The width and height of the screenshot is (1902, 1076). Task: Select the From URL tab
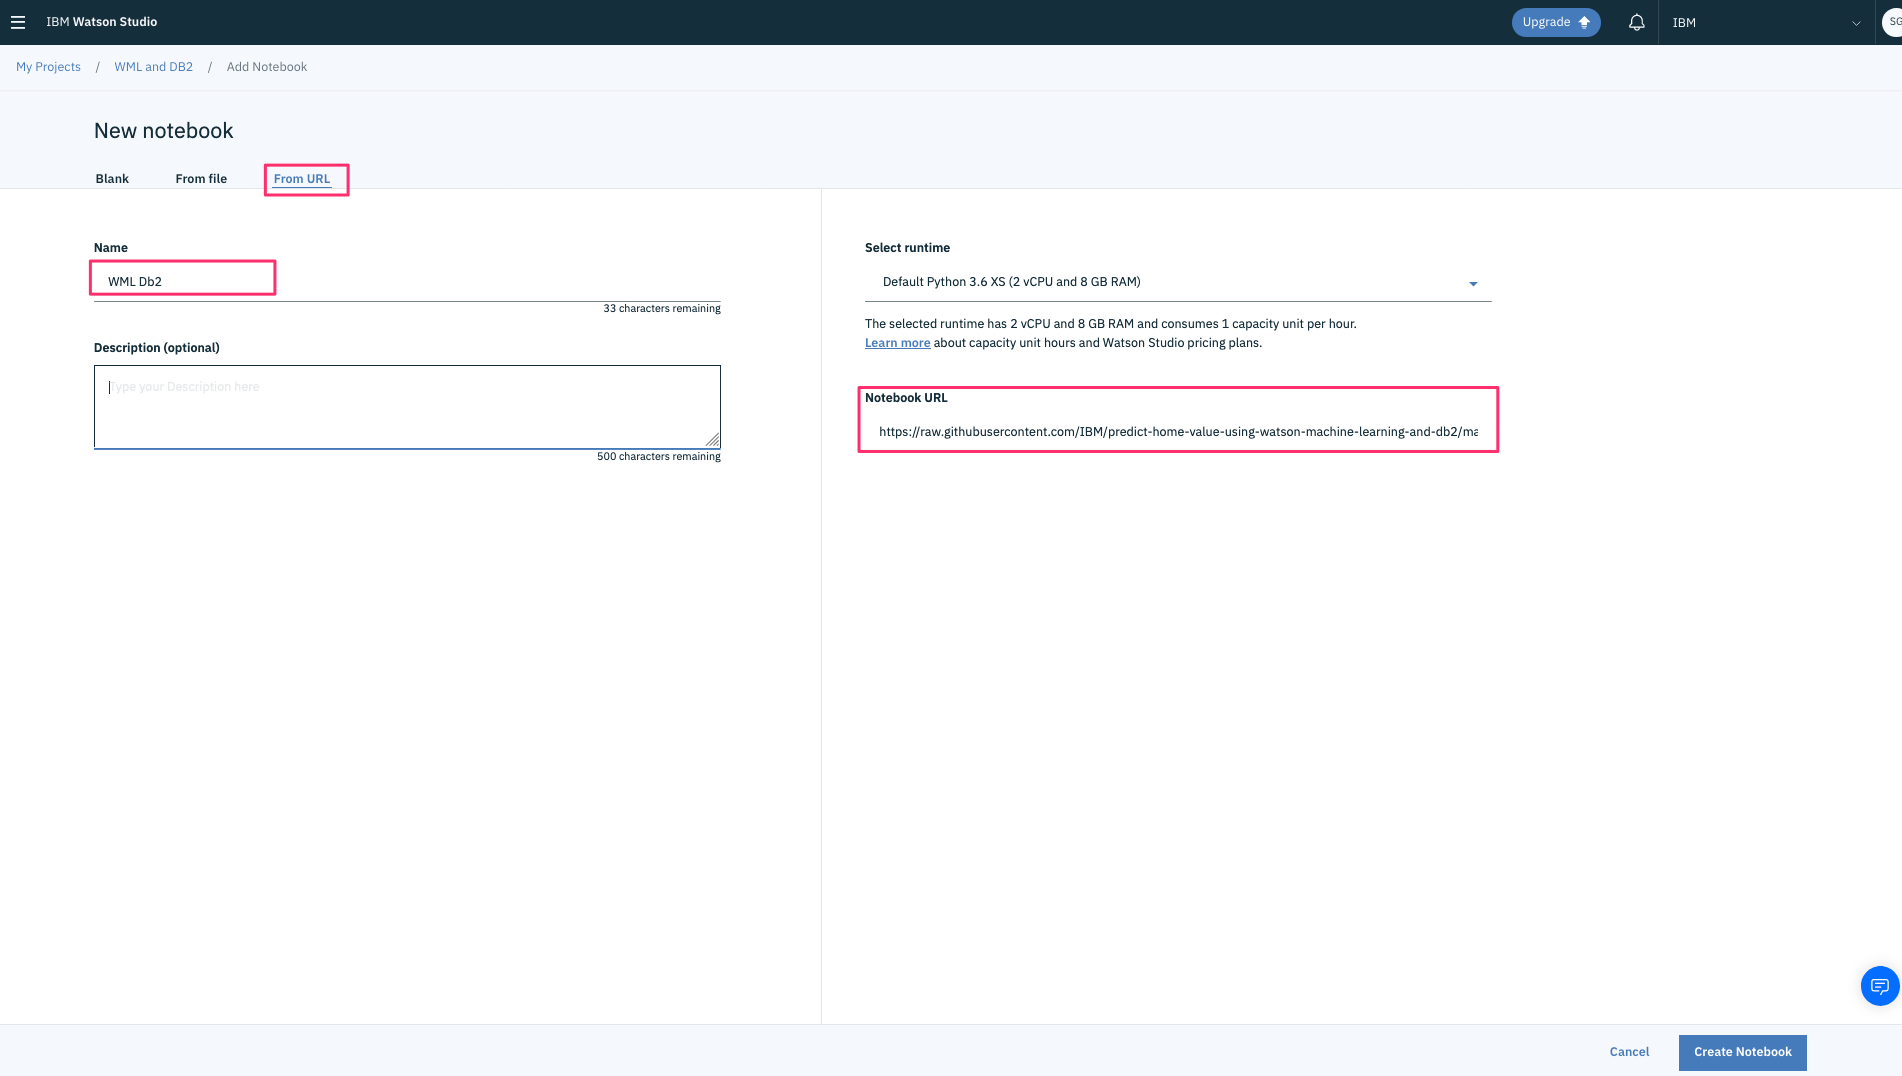click(x=302, y=179)
